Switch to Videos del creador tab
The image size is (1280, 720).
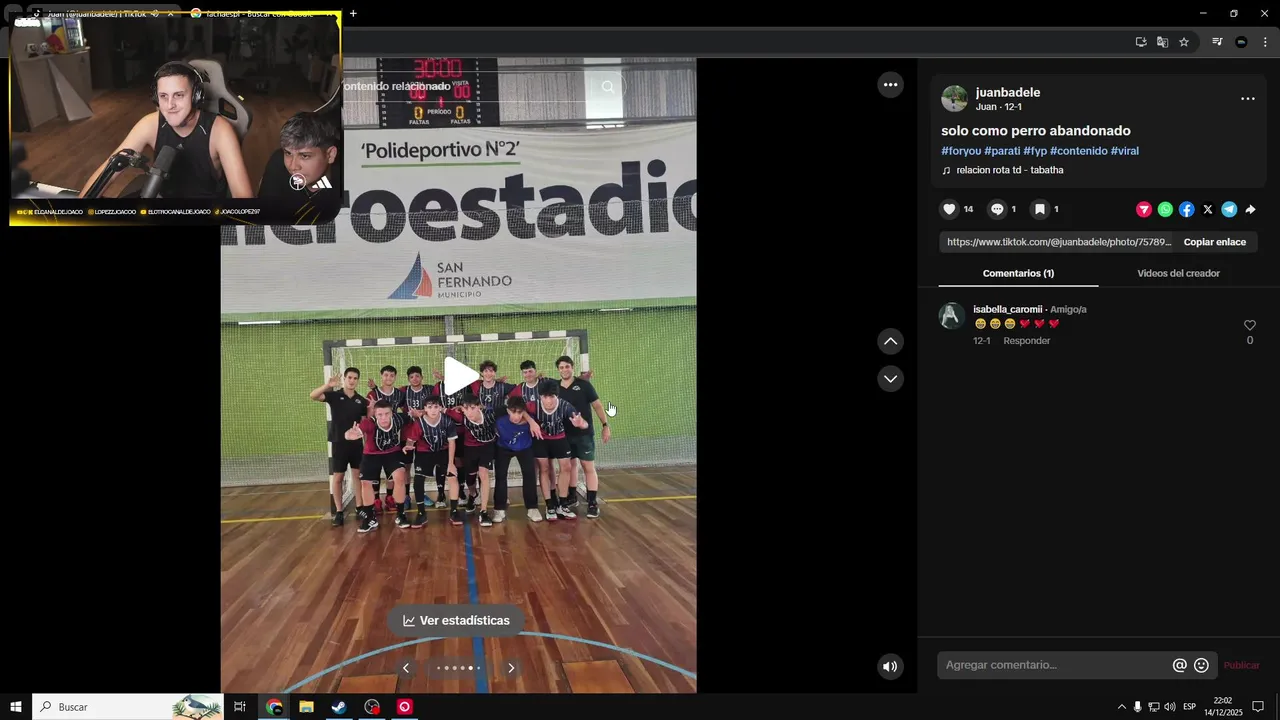click(x=1178, y=273)
